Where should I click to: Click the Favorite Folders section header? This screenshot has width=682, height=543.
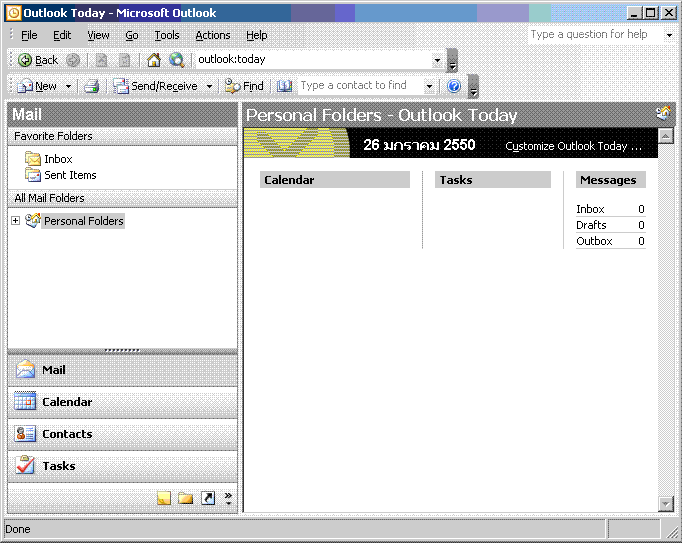(122, 136)
